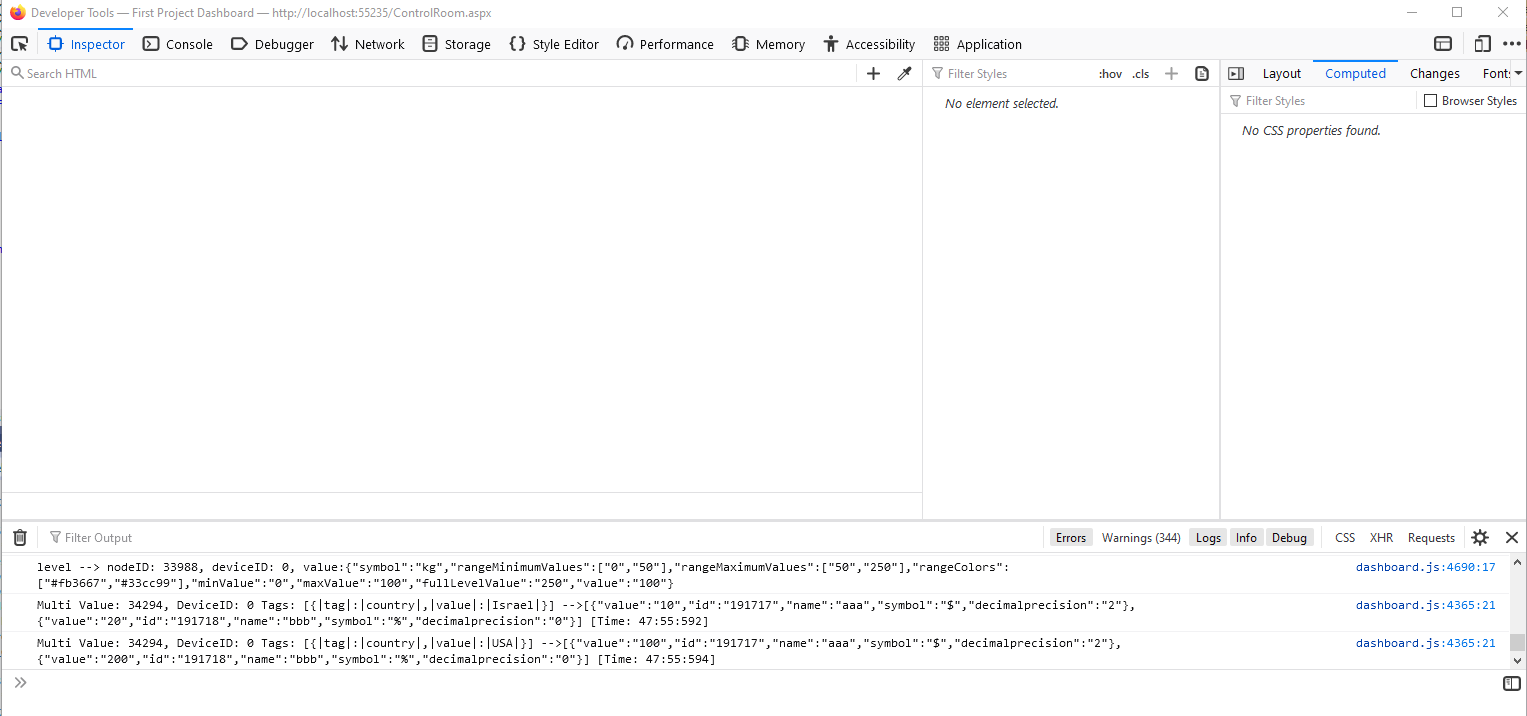Image resolution: width=1527 pixels, height=716 pixels.
Task: Toggle the XHR console filter
Action: tap(1381, 537)
